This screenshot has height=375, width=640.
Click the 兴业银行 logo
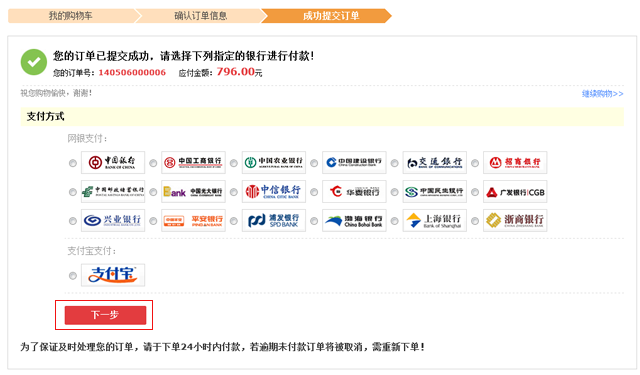click(113, 220)
